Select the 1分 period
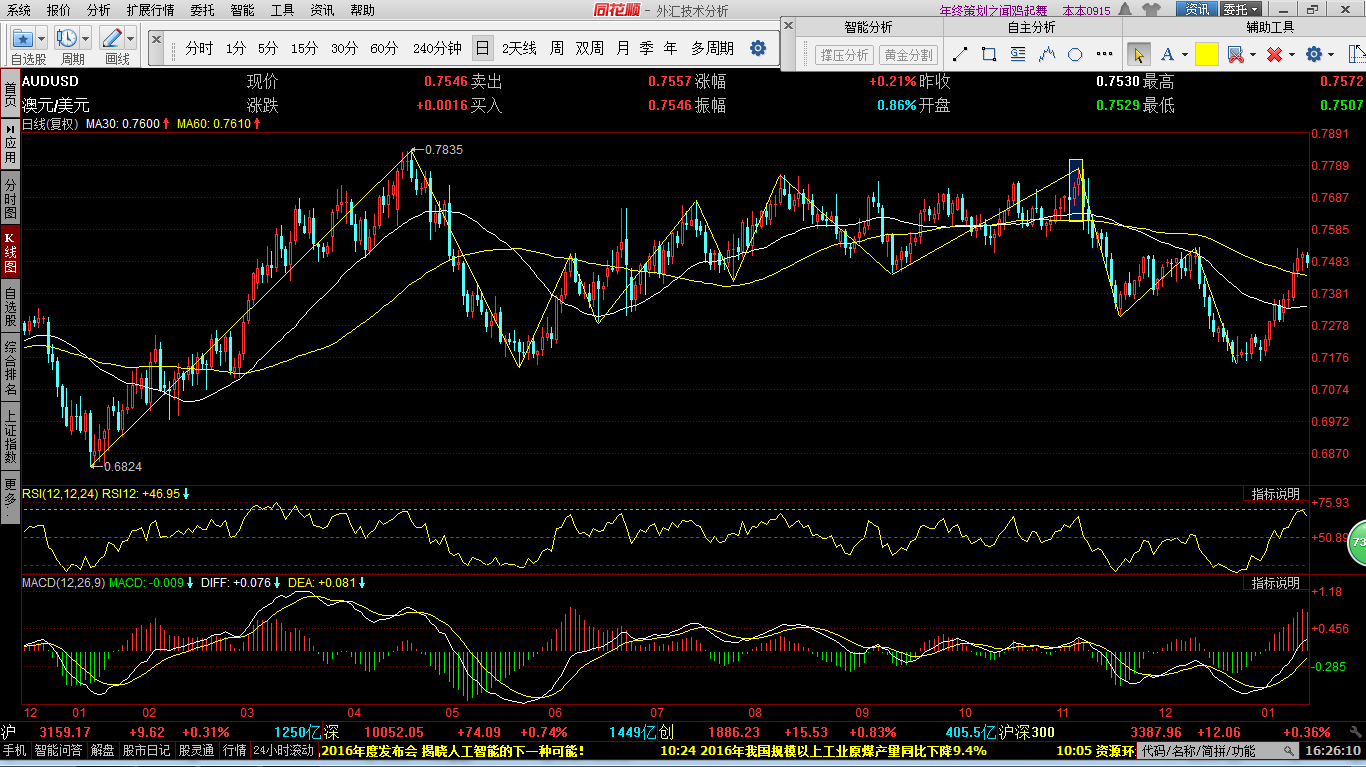Screen dimensions: 1366x767 (x=235, y=48)
